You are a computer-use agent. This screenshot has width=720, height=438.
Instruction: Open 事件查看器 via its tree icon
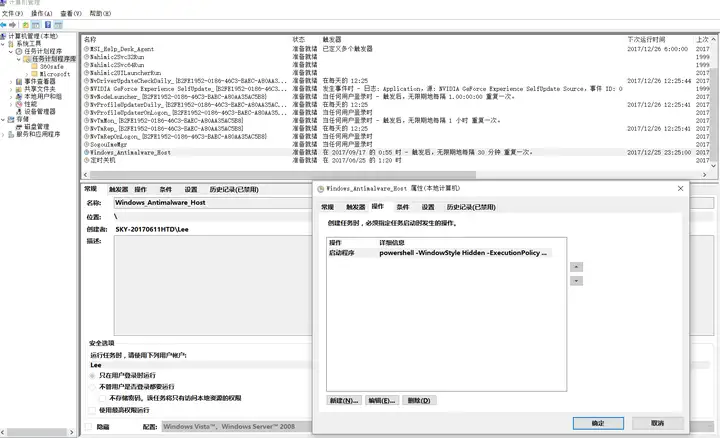19,81
